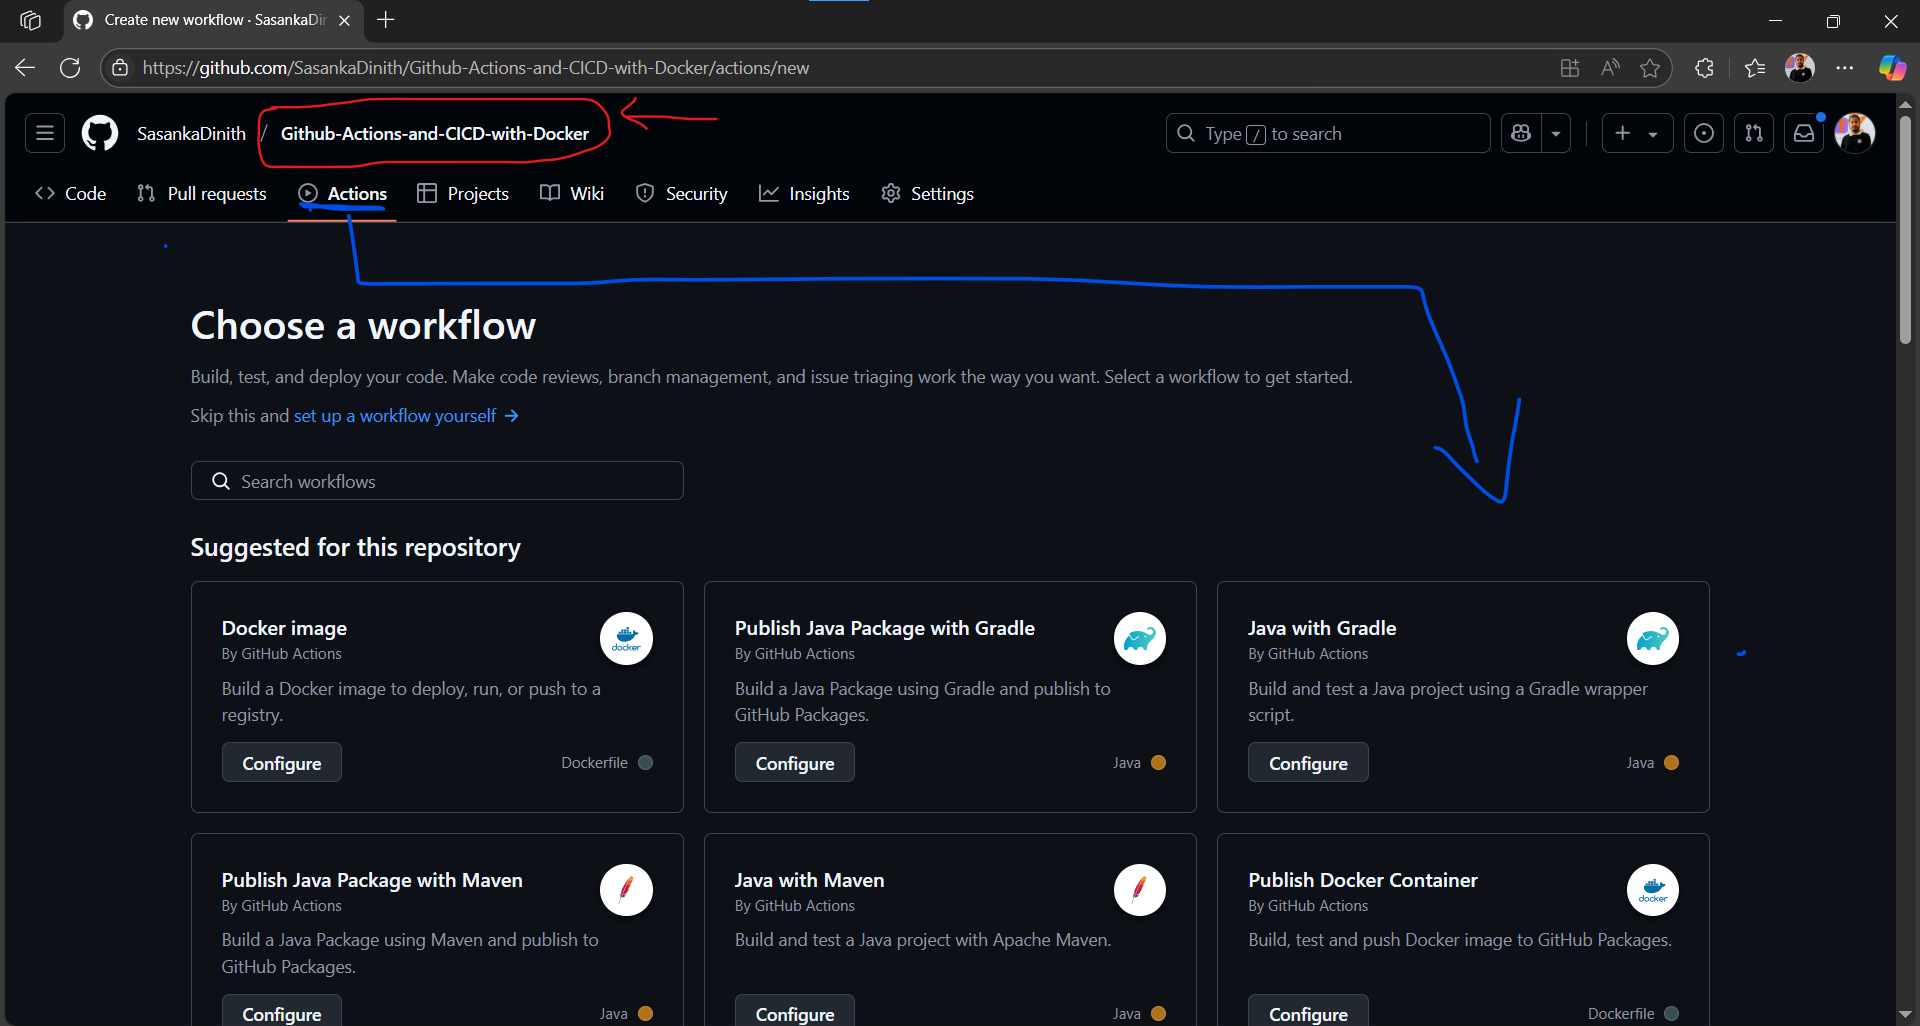1920x1026 pixels.
Task: Focus the 'Type / to search' box
Action: (1328, 133)
